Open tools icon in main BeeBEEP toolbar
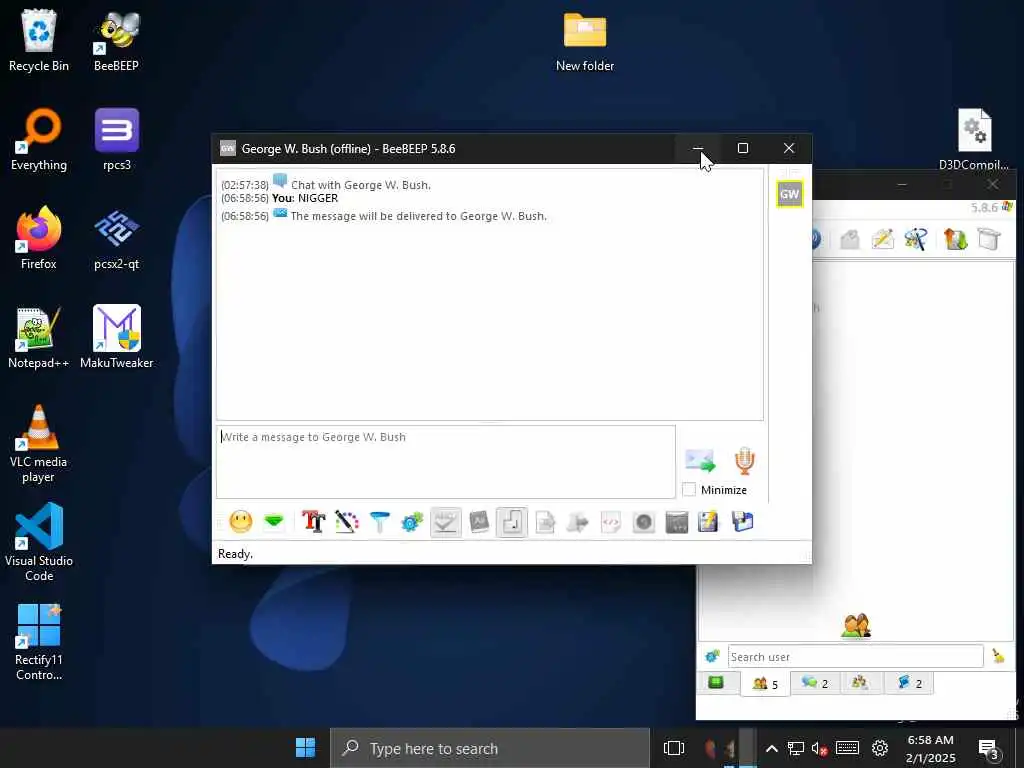 (916, 239)
